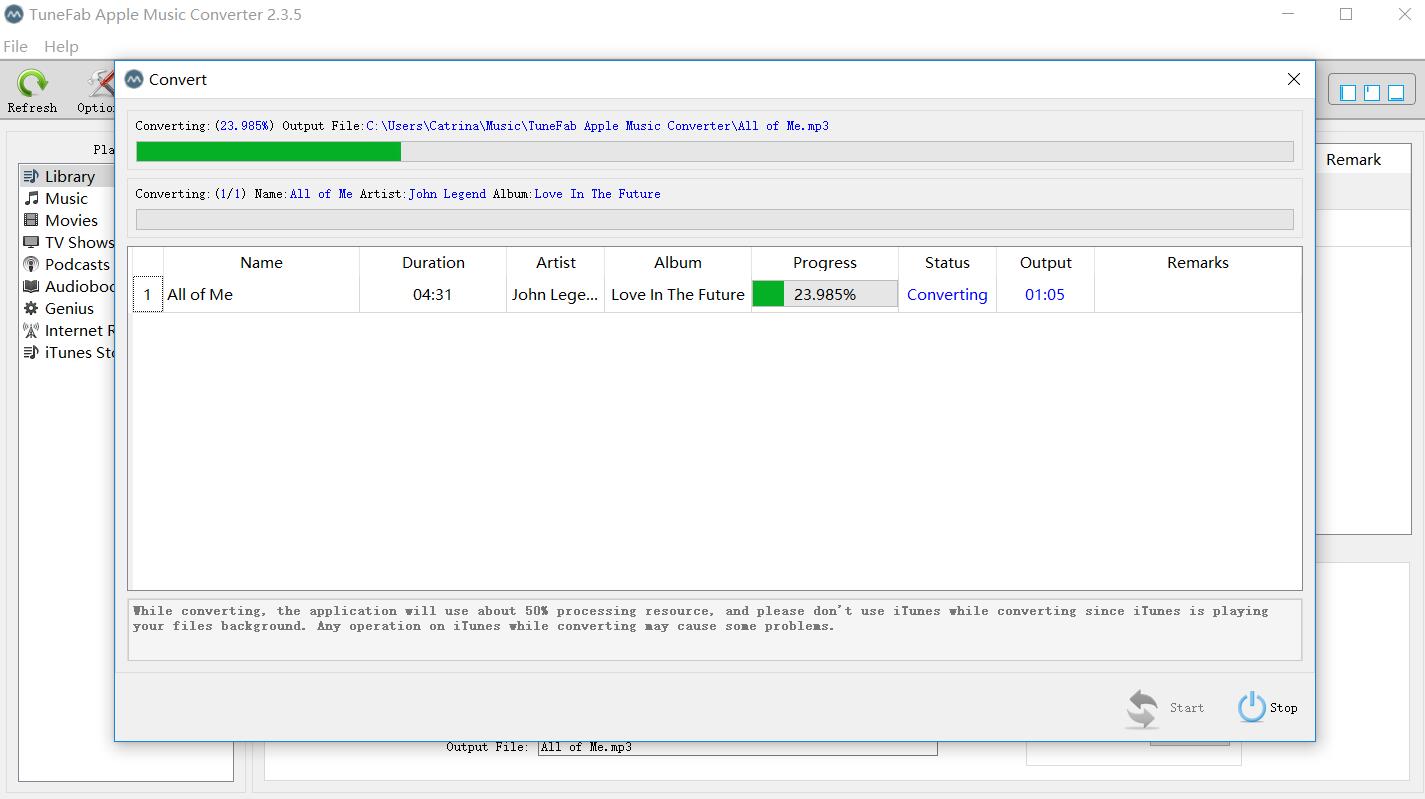Select TV Shows in the sidebar
This screenshot has height=799, width=1425.
coord(66,242)
